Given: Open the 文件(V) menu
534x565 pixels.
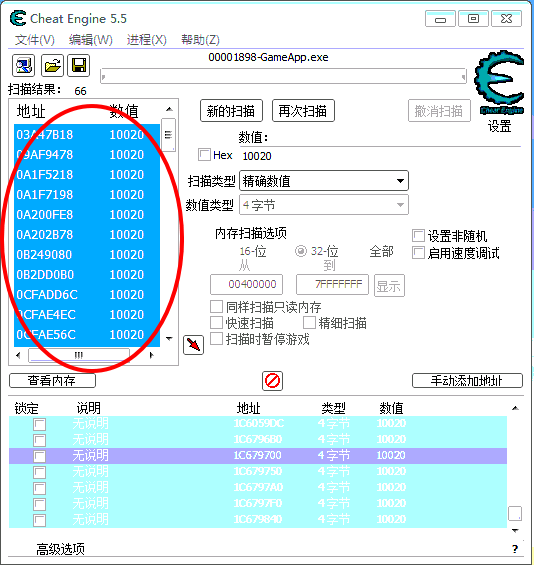Looking at the screenshot, I should 35,40.
